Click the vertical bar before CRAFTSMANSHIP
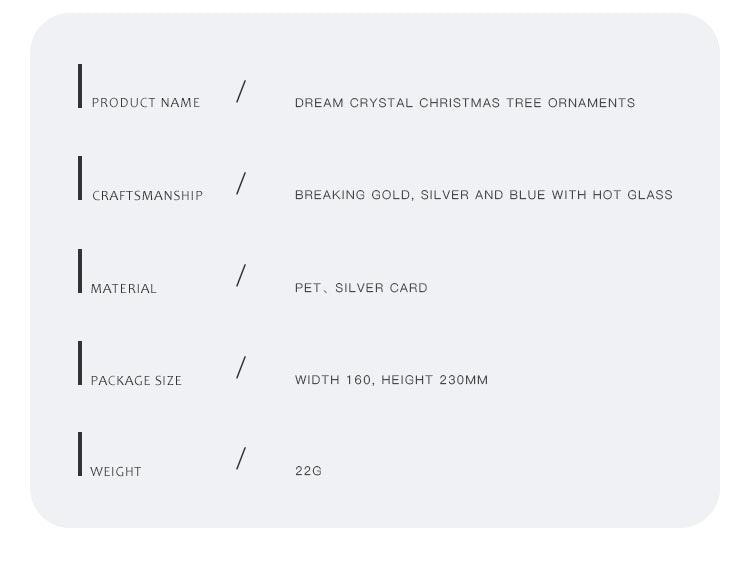This screenshot has height=564, width=750. pos(80,178)
